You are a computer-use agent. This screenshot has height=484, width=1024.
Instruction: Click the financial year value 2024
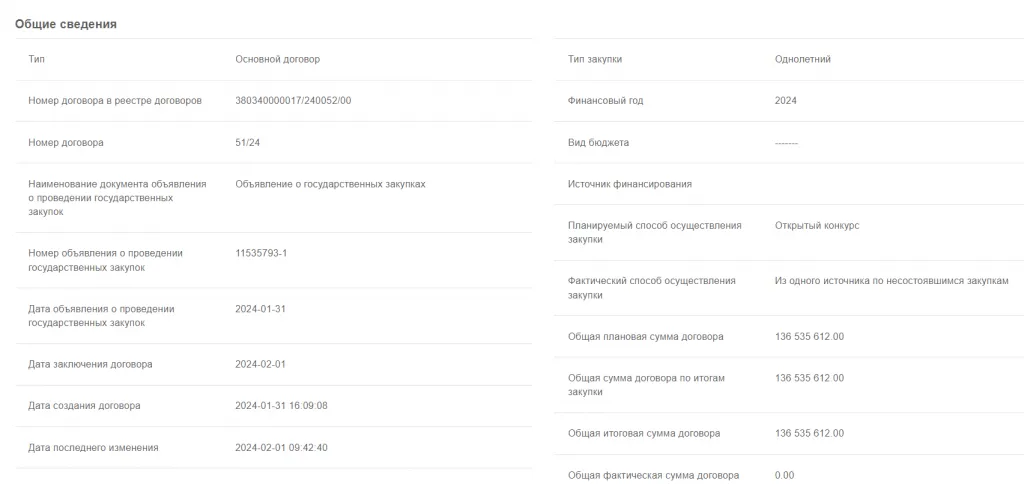tap(786, 101)
